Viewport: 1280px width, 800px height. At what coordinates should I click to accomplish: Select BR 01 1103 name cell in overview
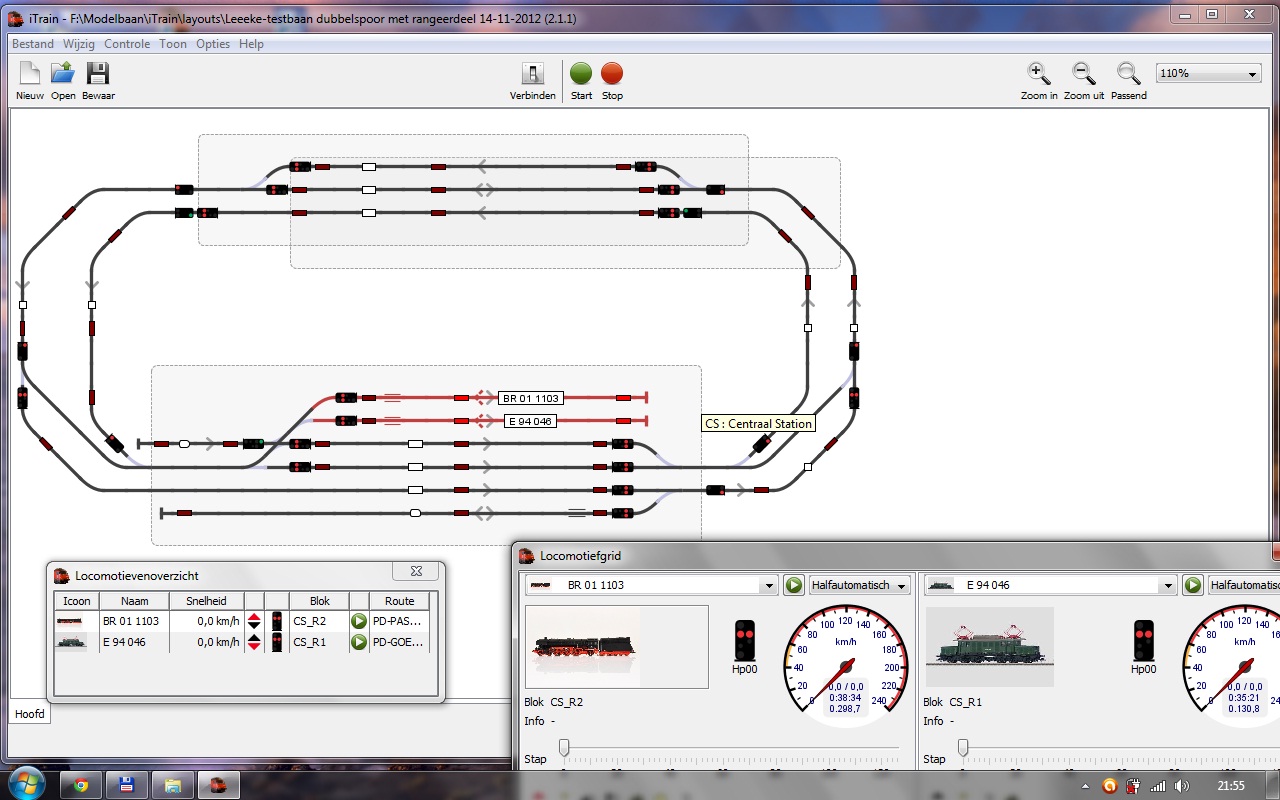[134, 621]
